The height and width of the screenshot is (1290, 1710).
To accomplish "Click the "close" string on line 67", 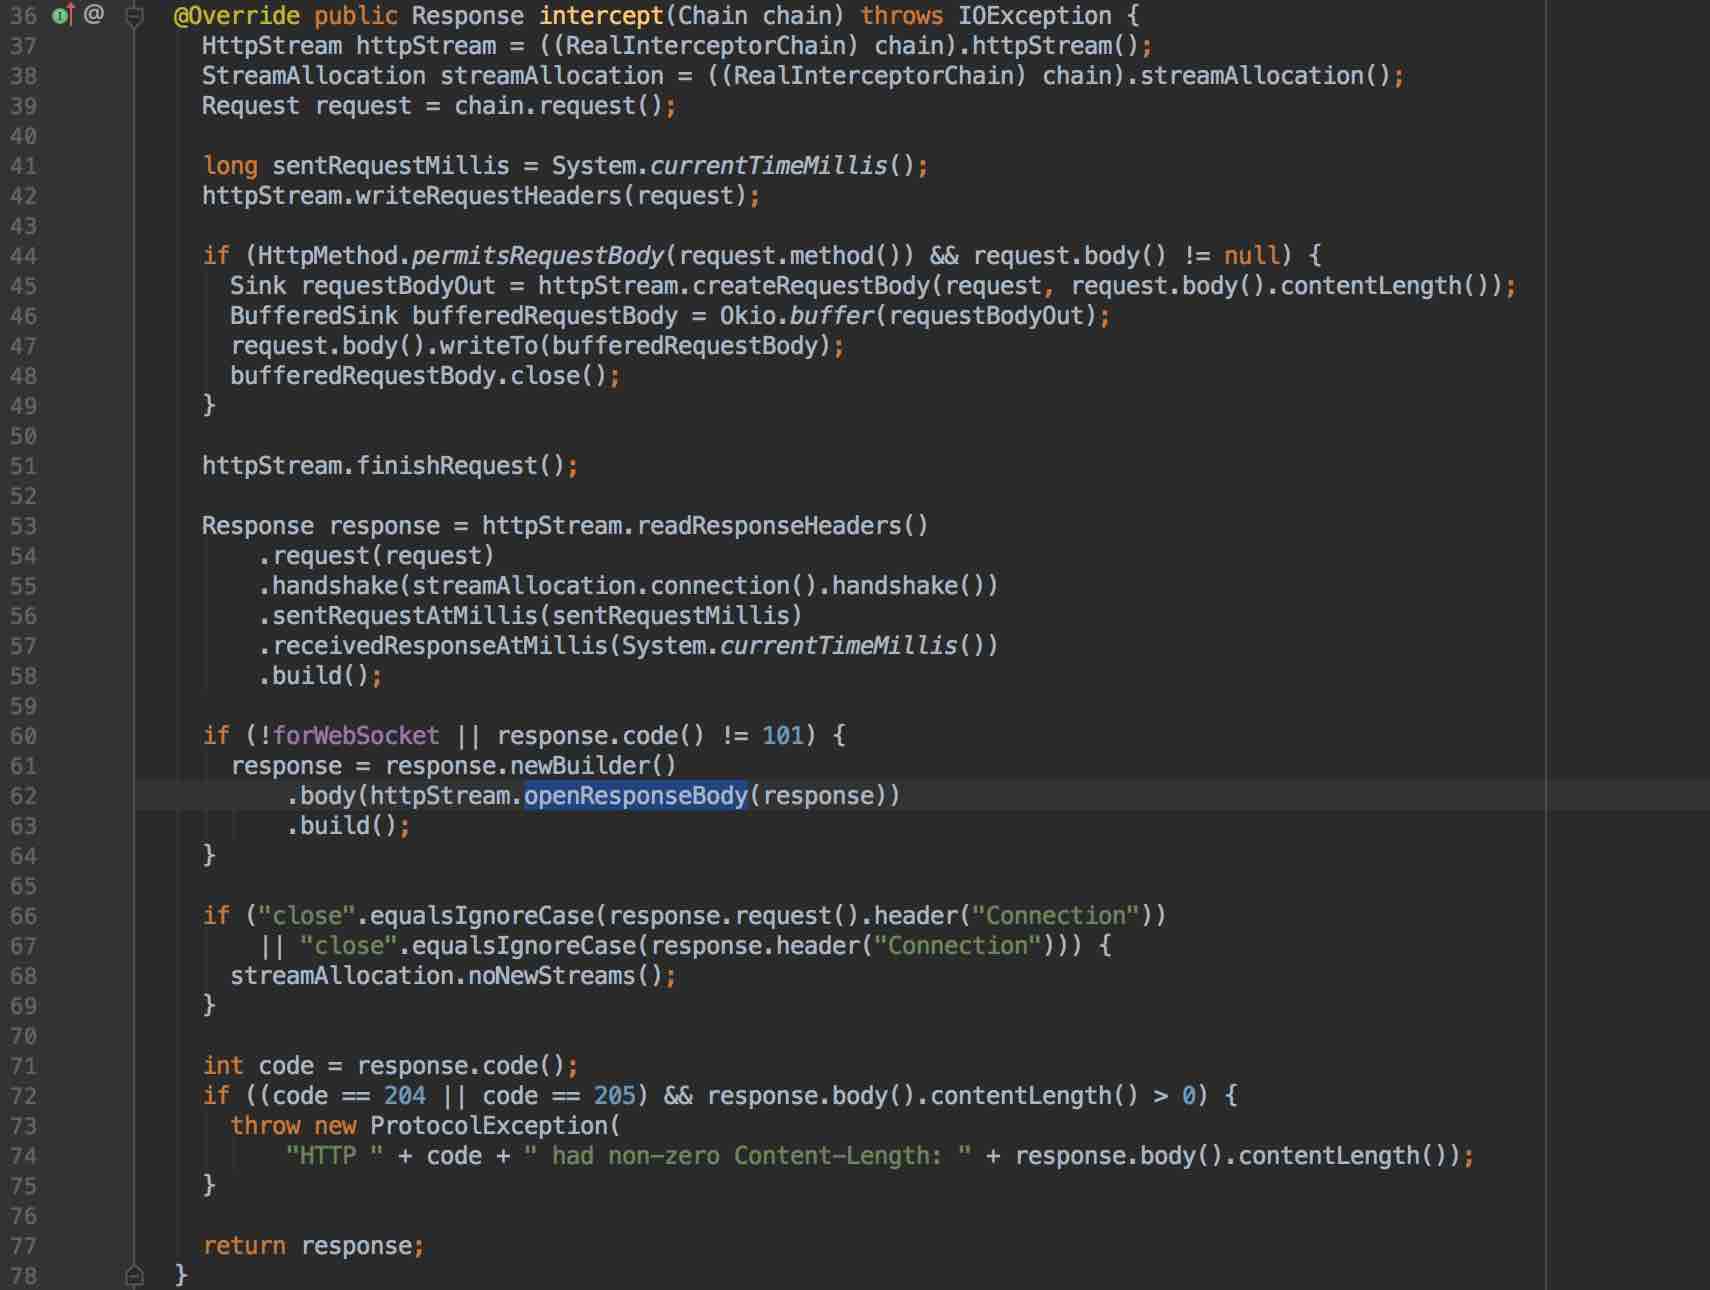I will 349,946.
